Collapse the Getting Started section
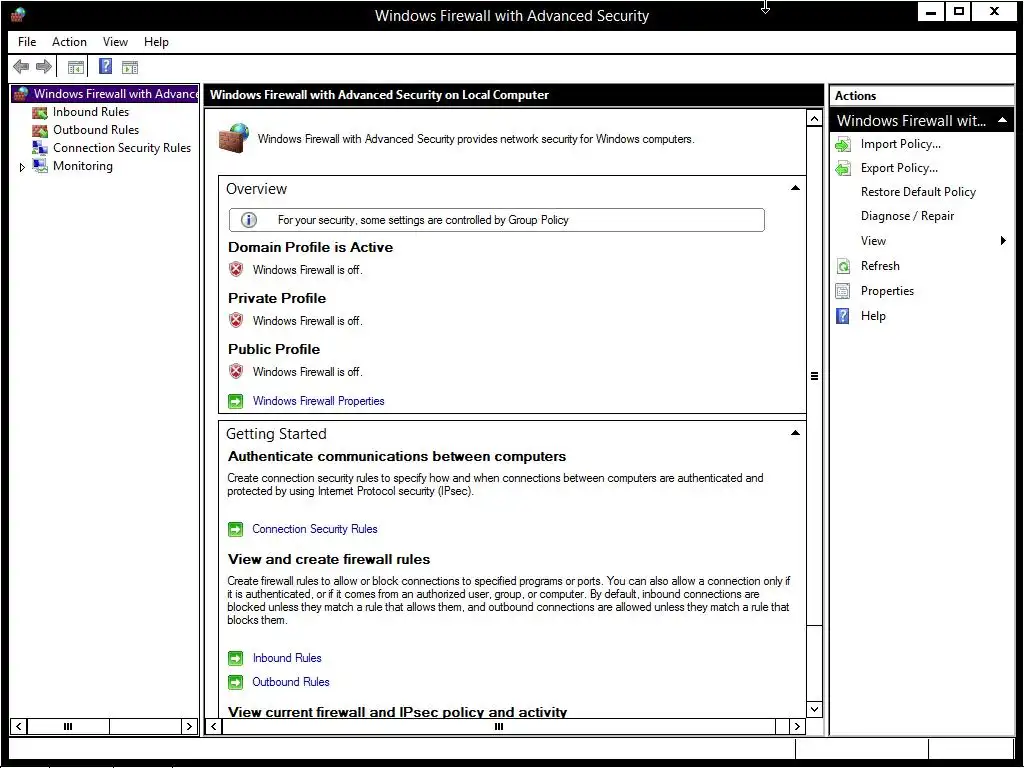The image size is (1024, 768). [x=795, y=433]
